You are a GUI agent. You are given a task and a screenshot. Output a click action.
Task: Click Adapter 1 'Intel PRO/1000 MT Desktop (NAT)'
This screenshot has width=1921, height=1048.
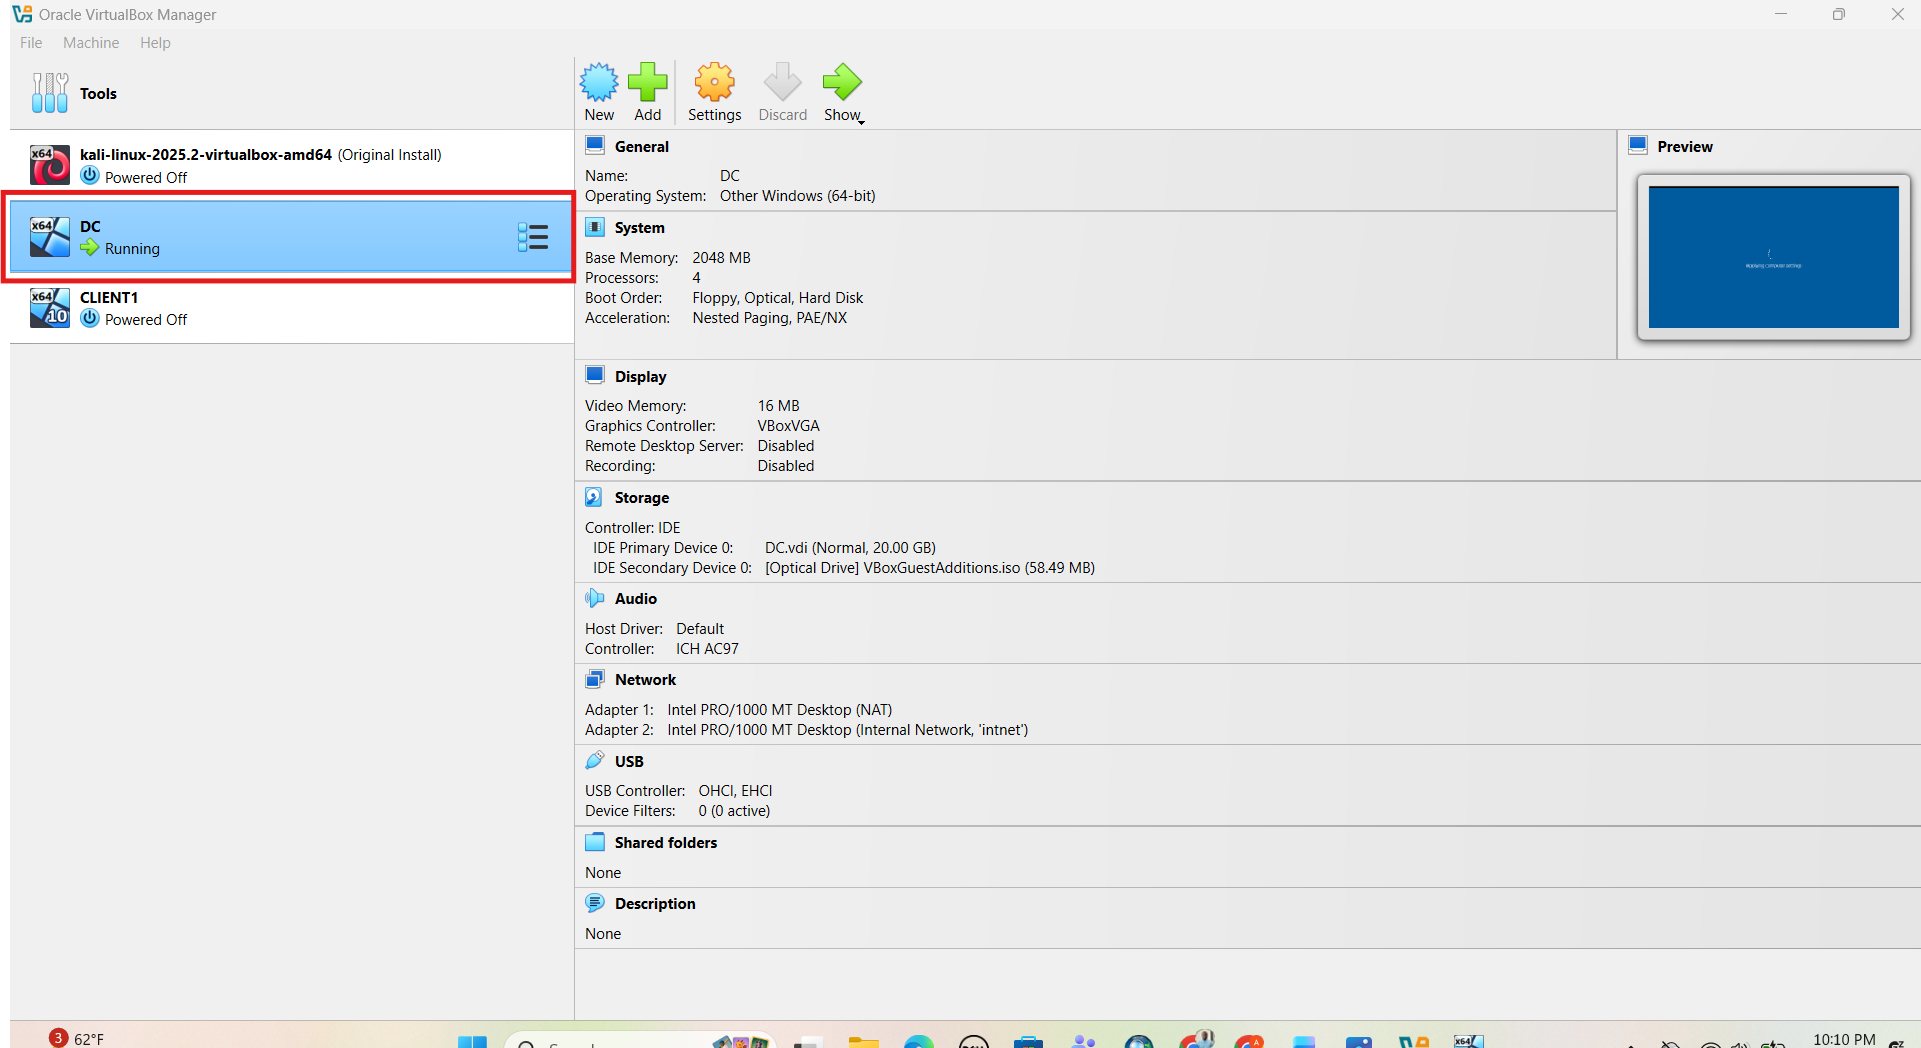779,710
